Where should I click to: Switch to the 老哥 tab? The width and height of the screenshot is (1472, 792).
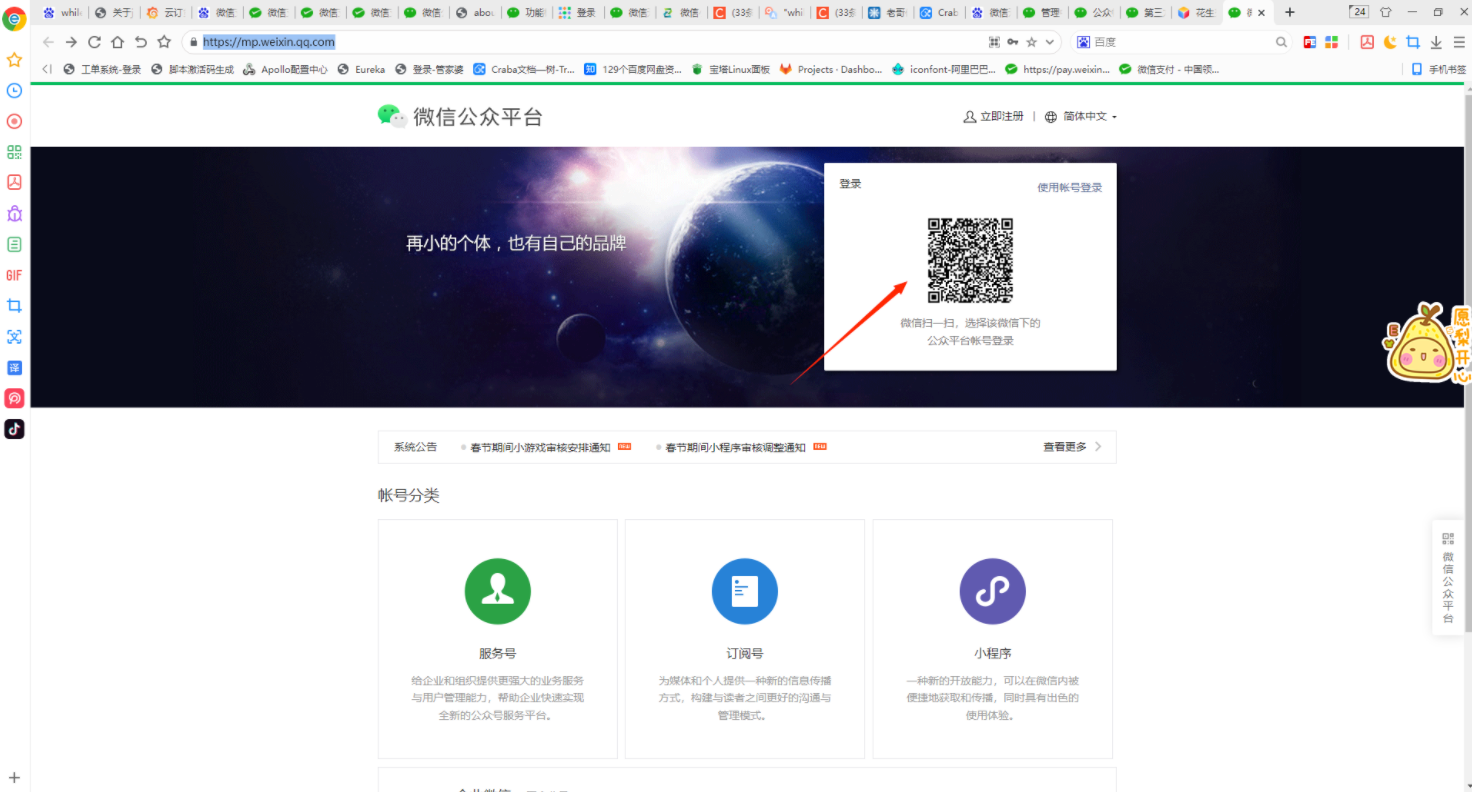coord(887,12)
